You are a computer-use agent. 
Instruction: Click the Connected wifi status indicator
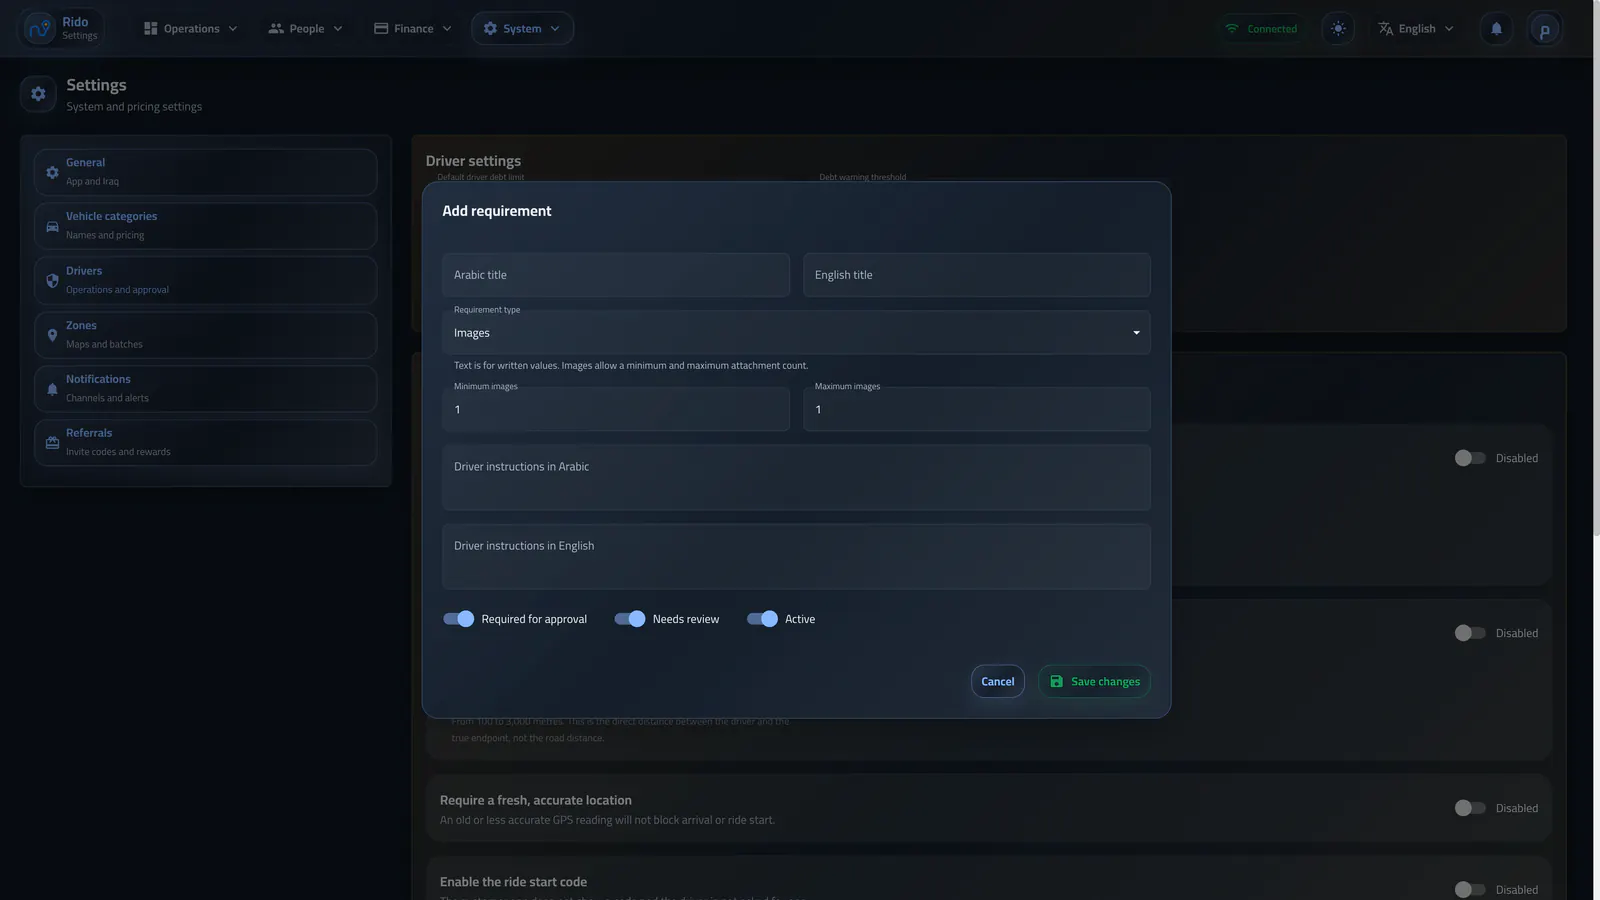pos(1261,29)
